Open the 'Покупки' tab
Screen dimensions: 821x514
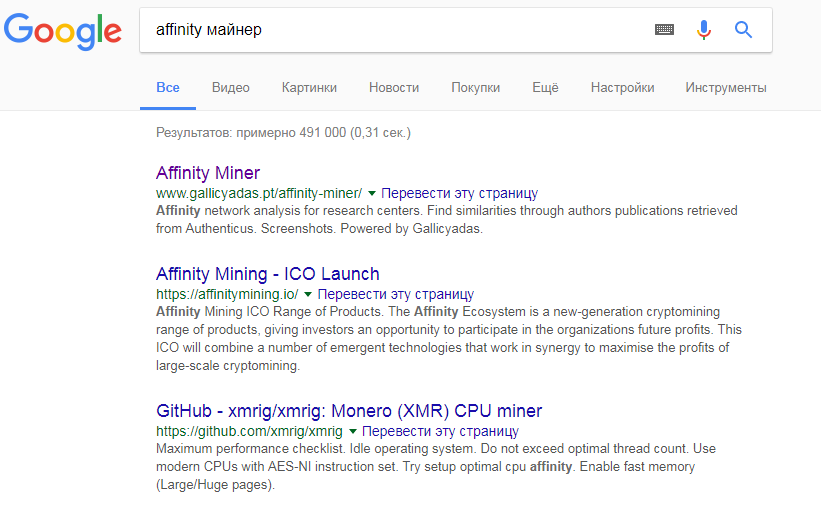pos(475,87)
